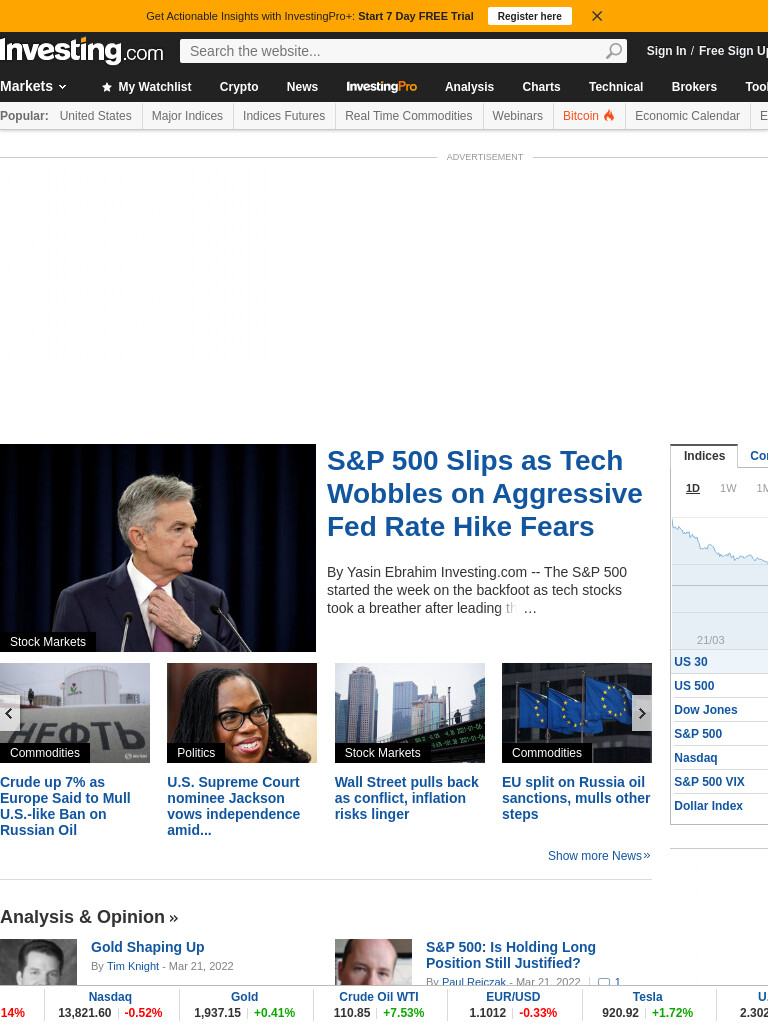Viewport: 768px width, 1024px height.
Task: Open the InvestingPro menu item
Action: coord(381,87)
